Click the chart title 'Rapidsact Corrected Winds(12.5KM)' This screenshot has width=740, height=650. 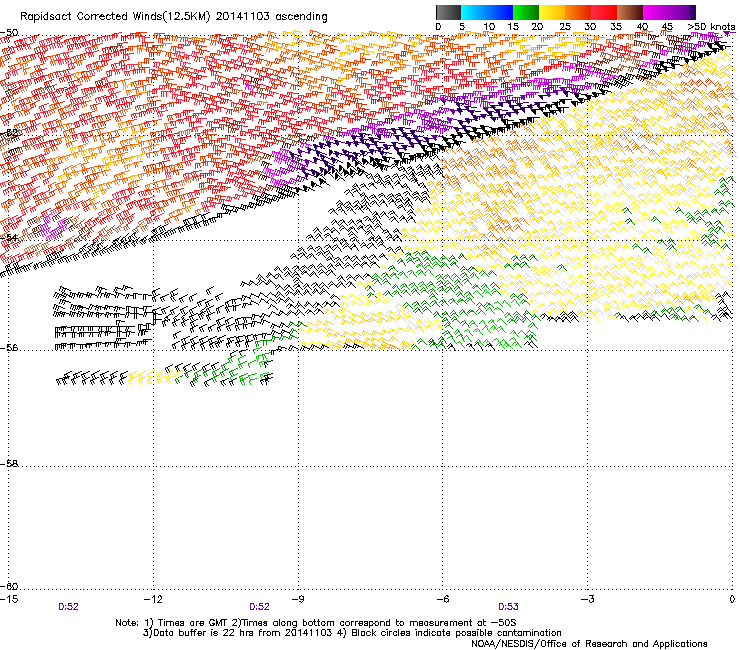115,17
